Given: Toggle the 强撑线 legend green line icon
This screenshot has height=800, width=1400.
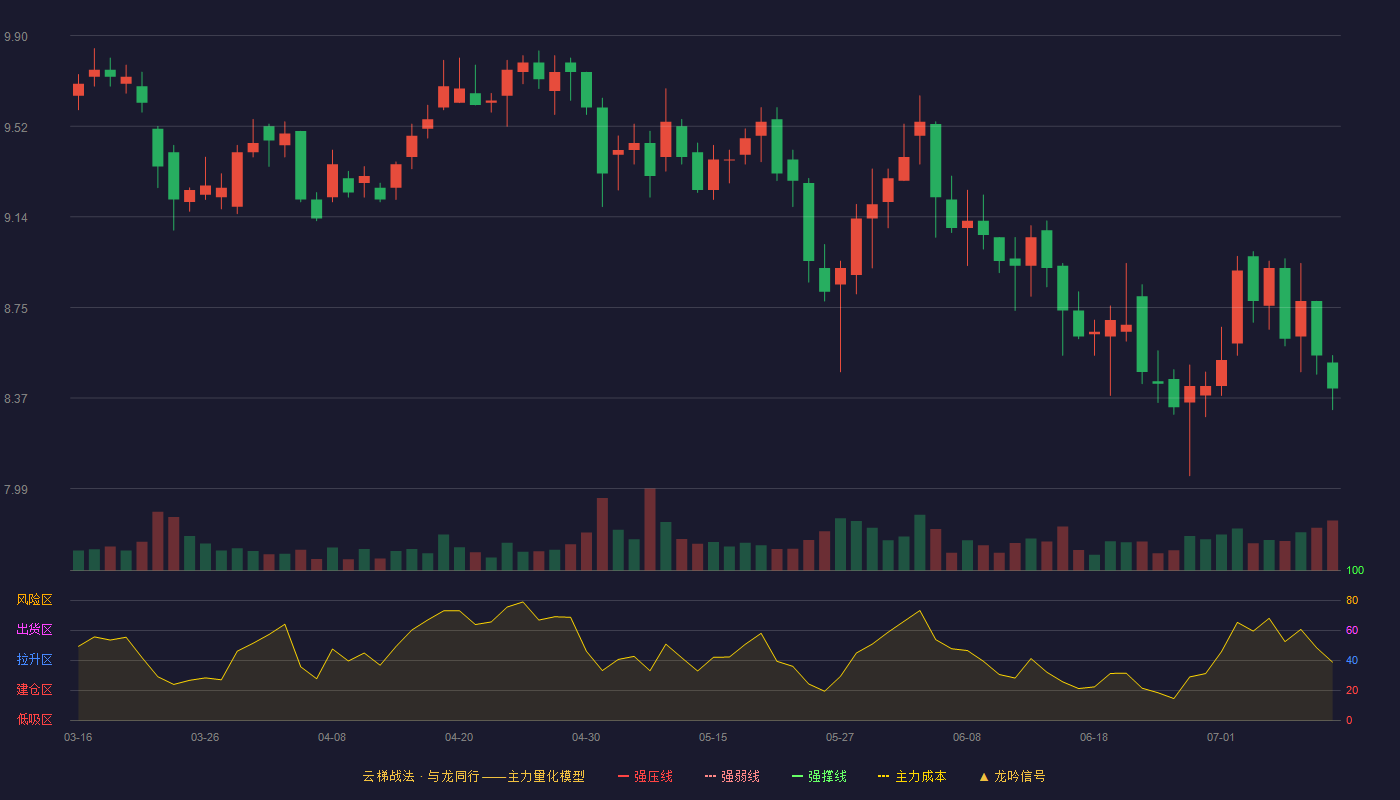Looking at the screenshot, I should (x=797, y=776).
